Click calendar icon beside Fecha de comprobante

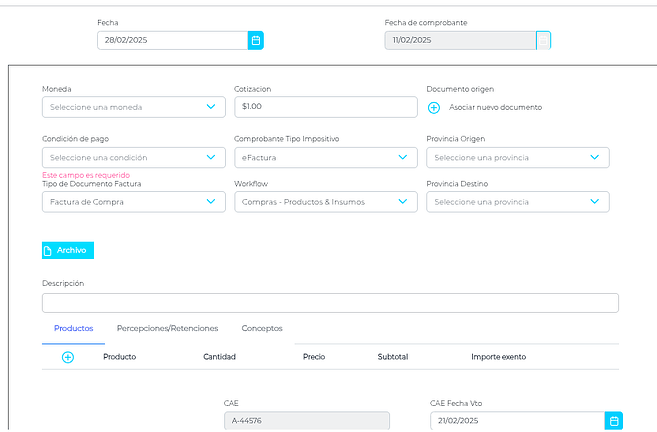(x=543, y=40)
